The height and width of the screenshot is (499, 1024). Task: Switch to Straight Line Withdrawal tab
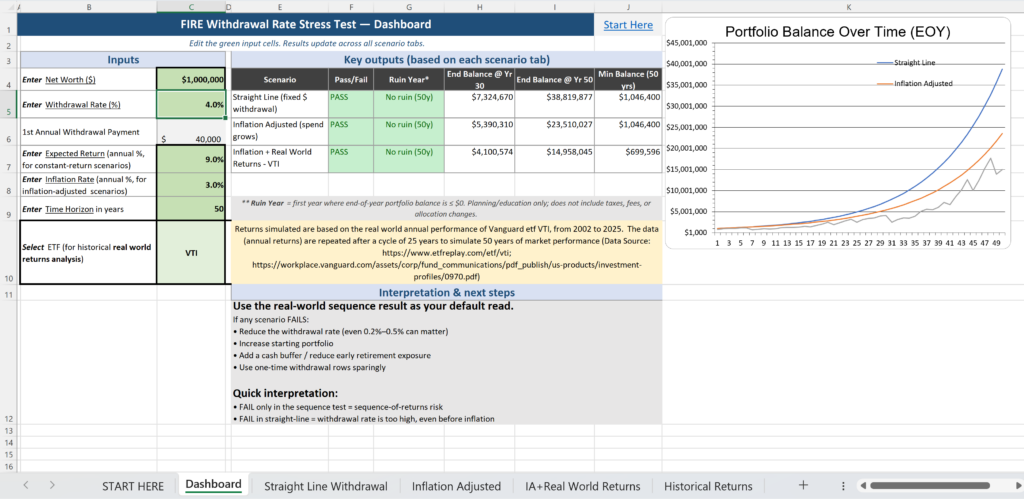click(x=325, y=486)
